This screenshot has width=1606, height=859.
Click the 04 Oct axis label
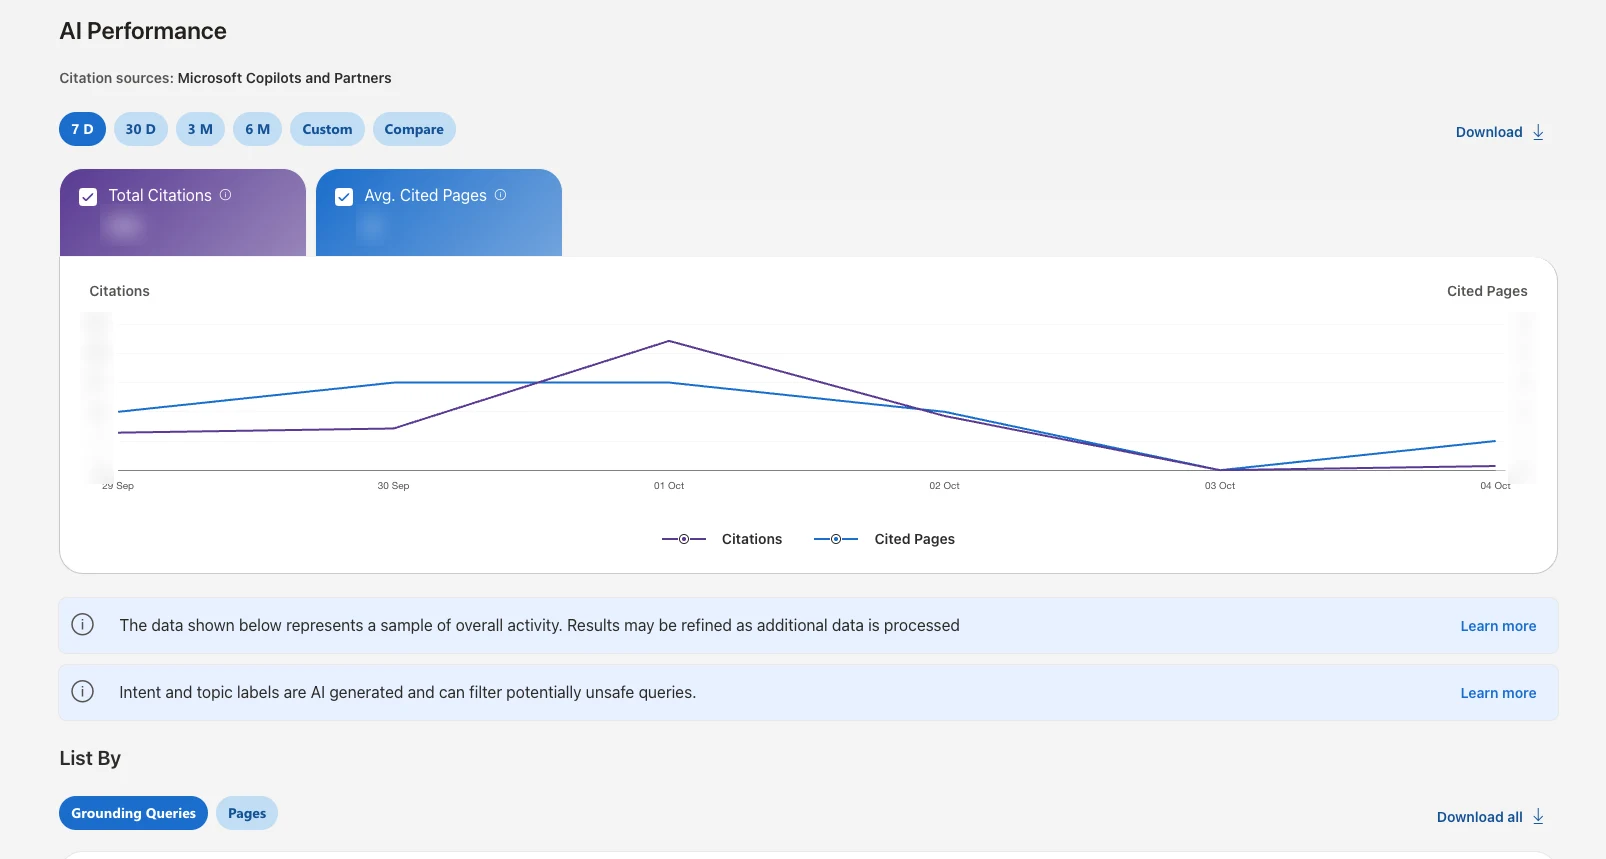1495,486
